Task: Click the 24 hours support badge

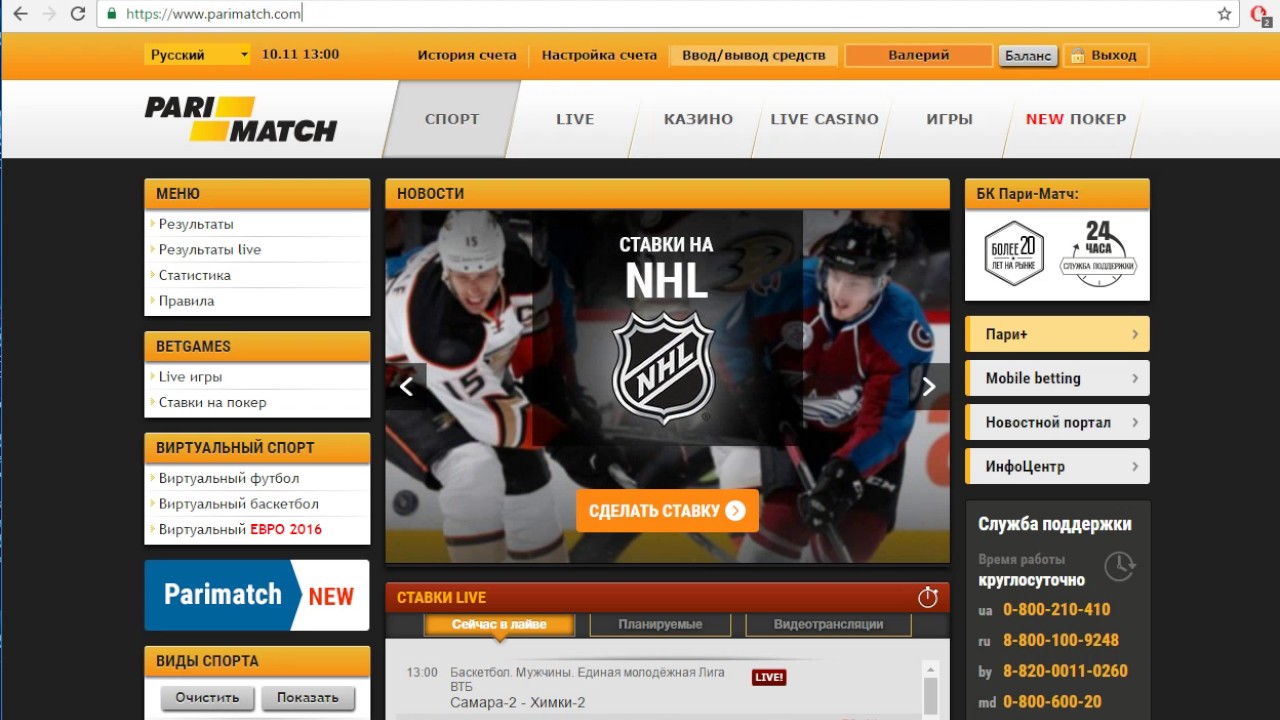Action: tap(1098, 254)
